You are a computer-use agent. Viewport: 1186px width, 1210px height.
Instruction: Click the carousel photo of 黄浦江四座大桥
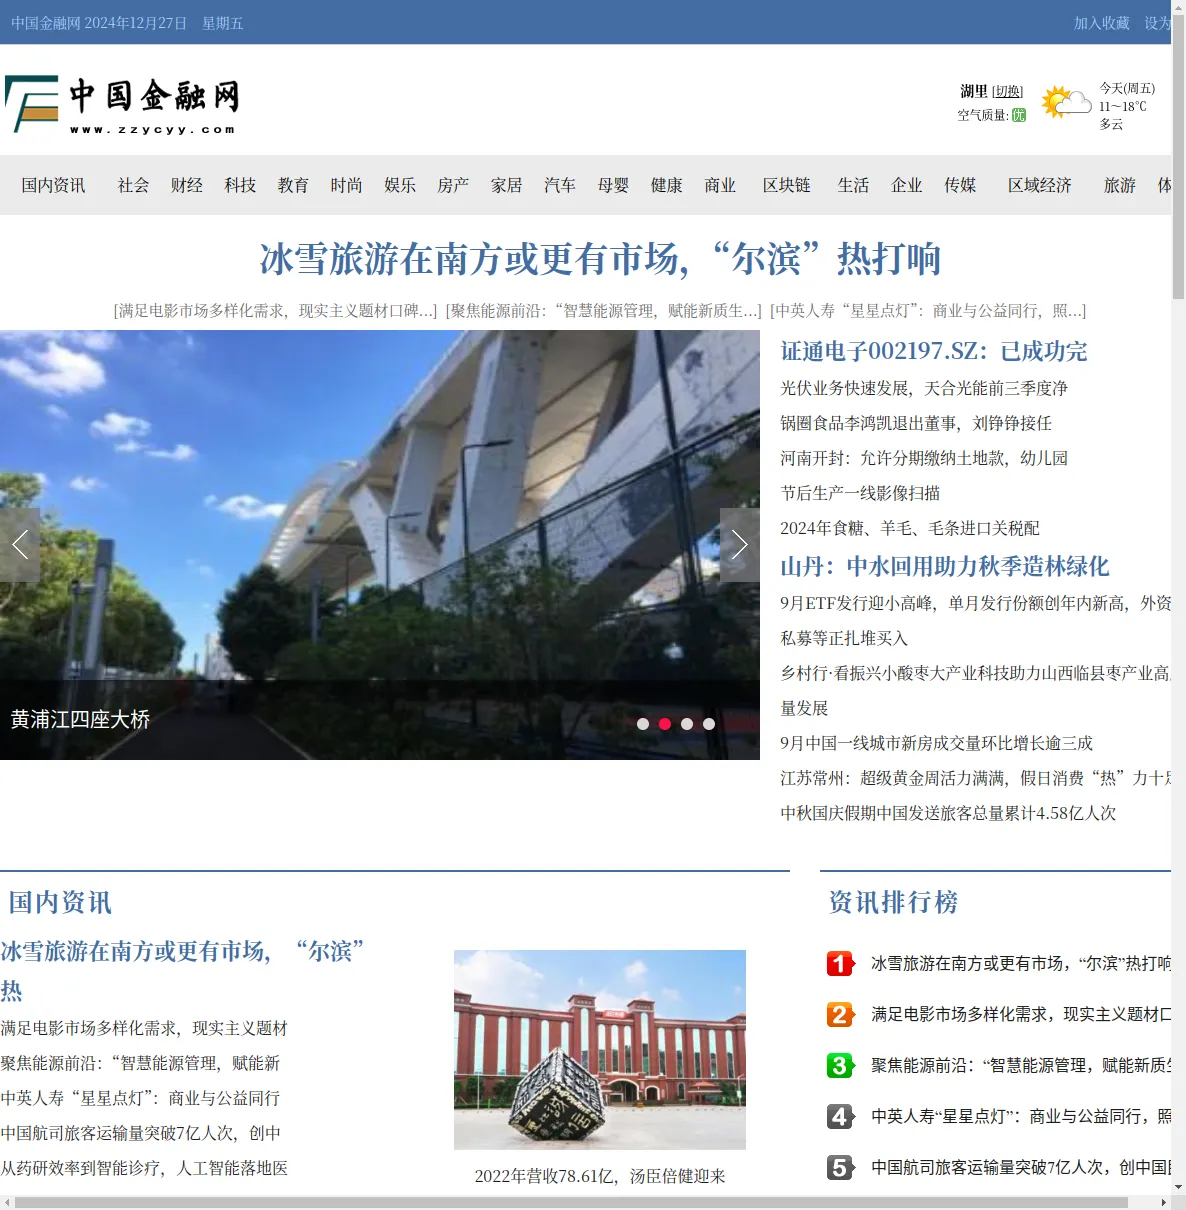coord(380,545)
